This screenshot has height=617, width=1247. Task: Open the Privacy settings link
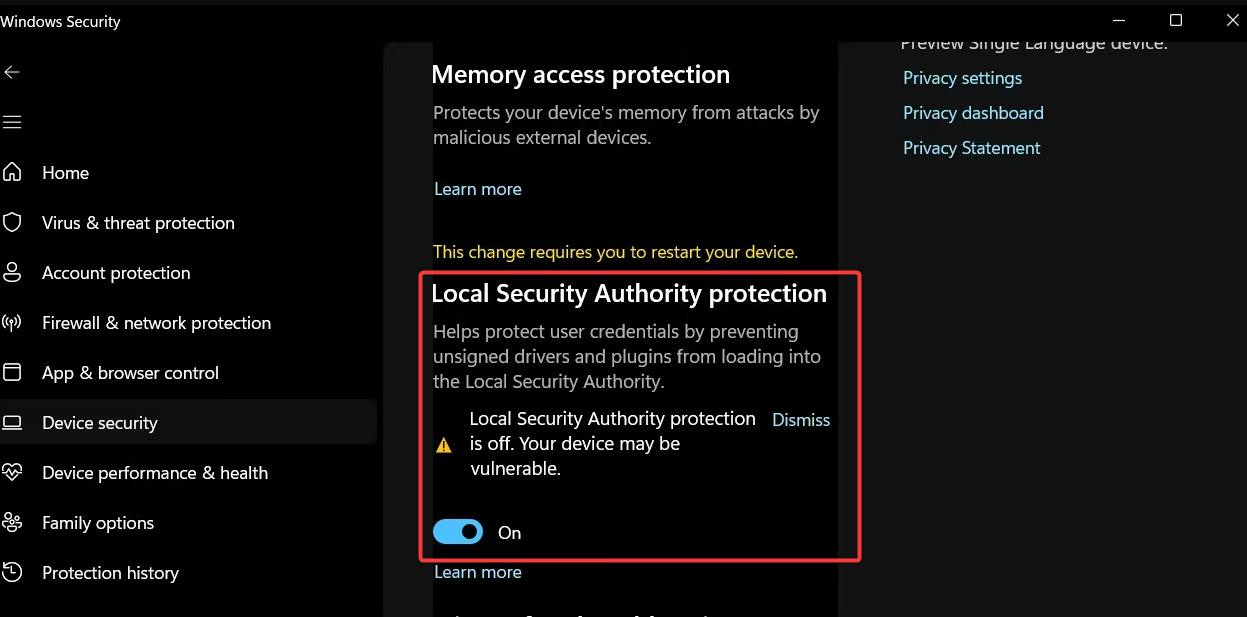(x=962, y=78)
